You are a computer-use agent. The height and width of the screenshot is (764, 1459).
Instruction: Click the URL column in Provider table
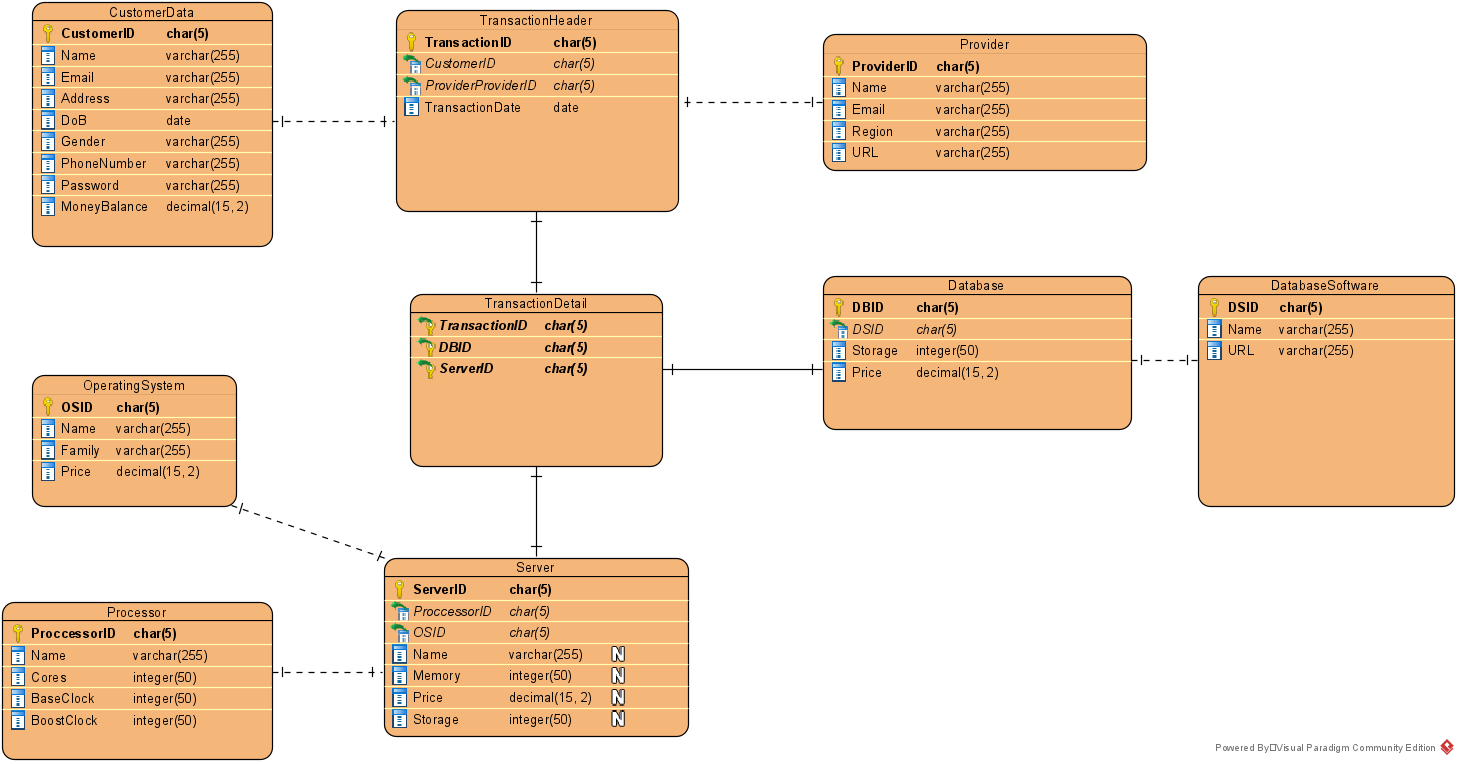985,152
